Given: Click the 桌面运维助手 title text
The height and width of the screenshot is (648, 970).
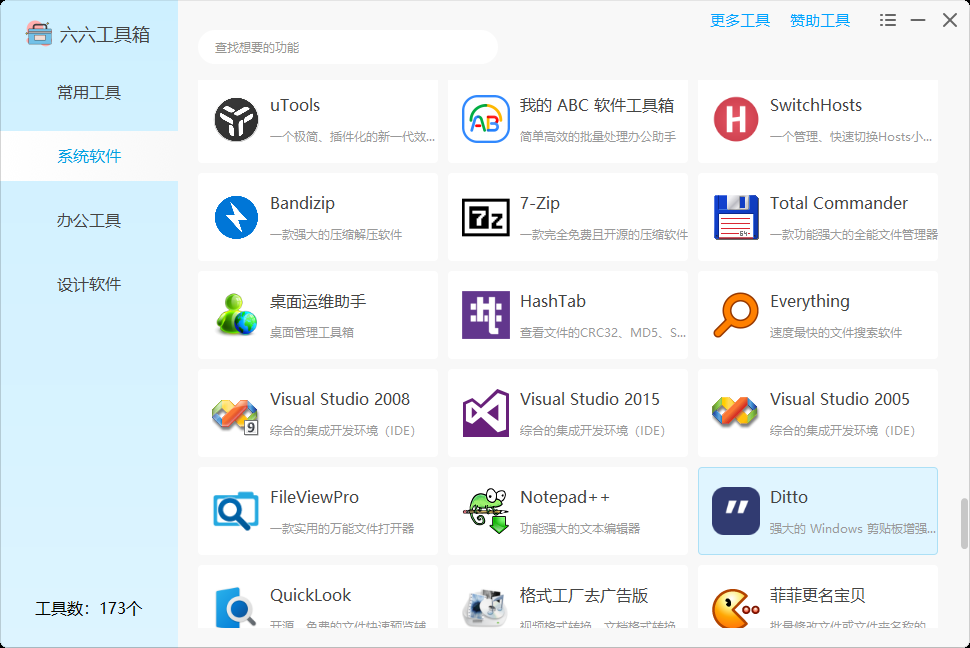Looking at the screenshot, I should [x=318, y=301].
